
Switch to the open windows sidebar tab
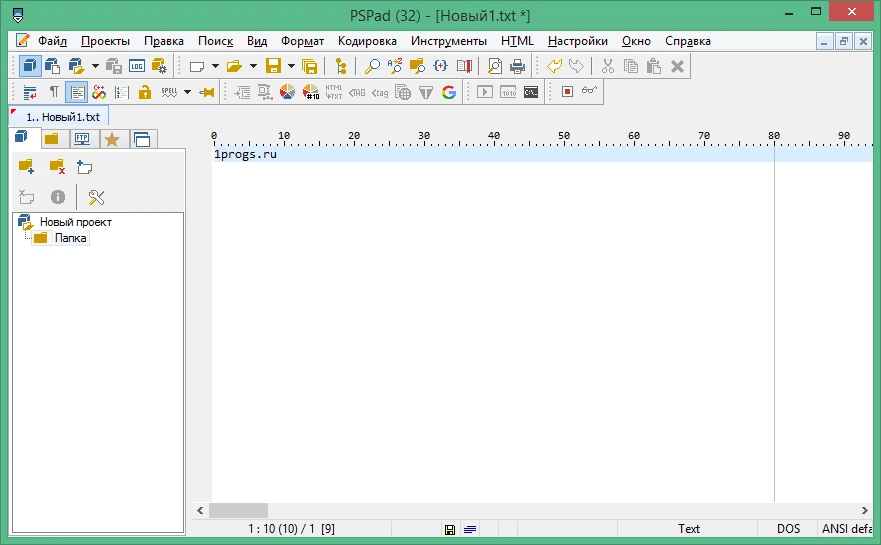point(142,139)
